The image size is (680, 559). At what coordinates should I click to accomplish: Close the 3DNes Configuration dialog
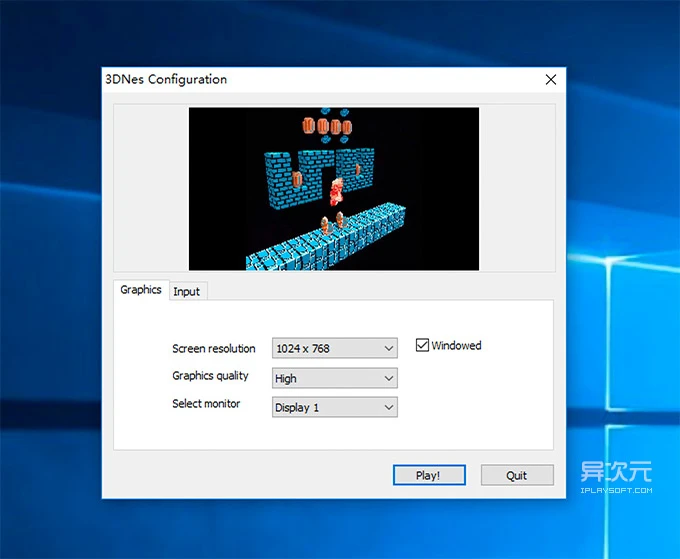550,80
